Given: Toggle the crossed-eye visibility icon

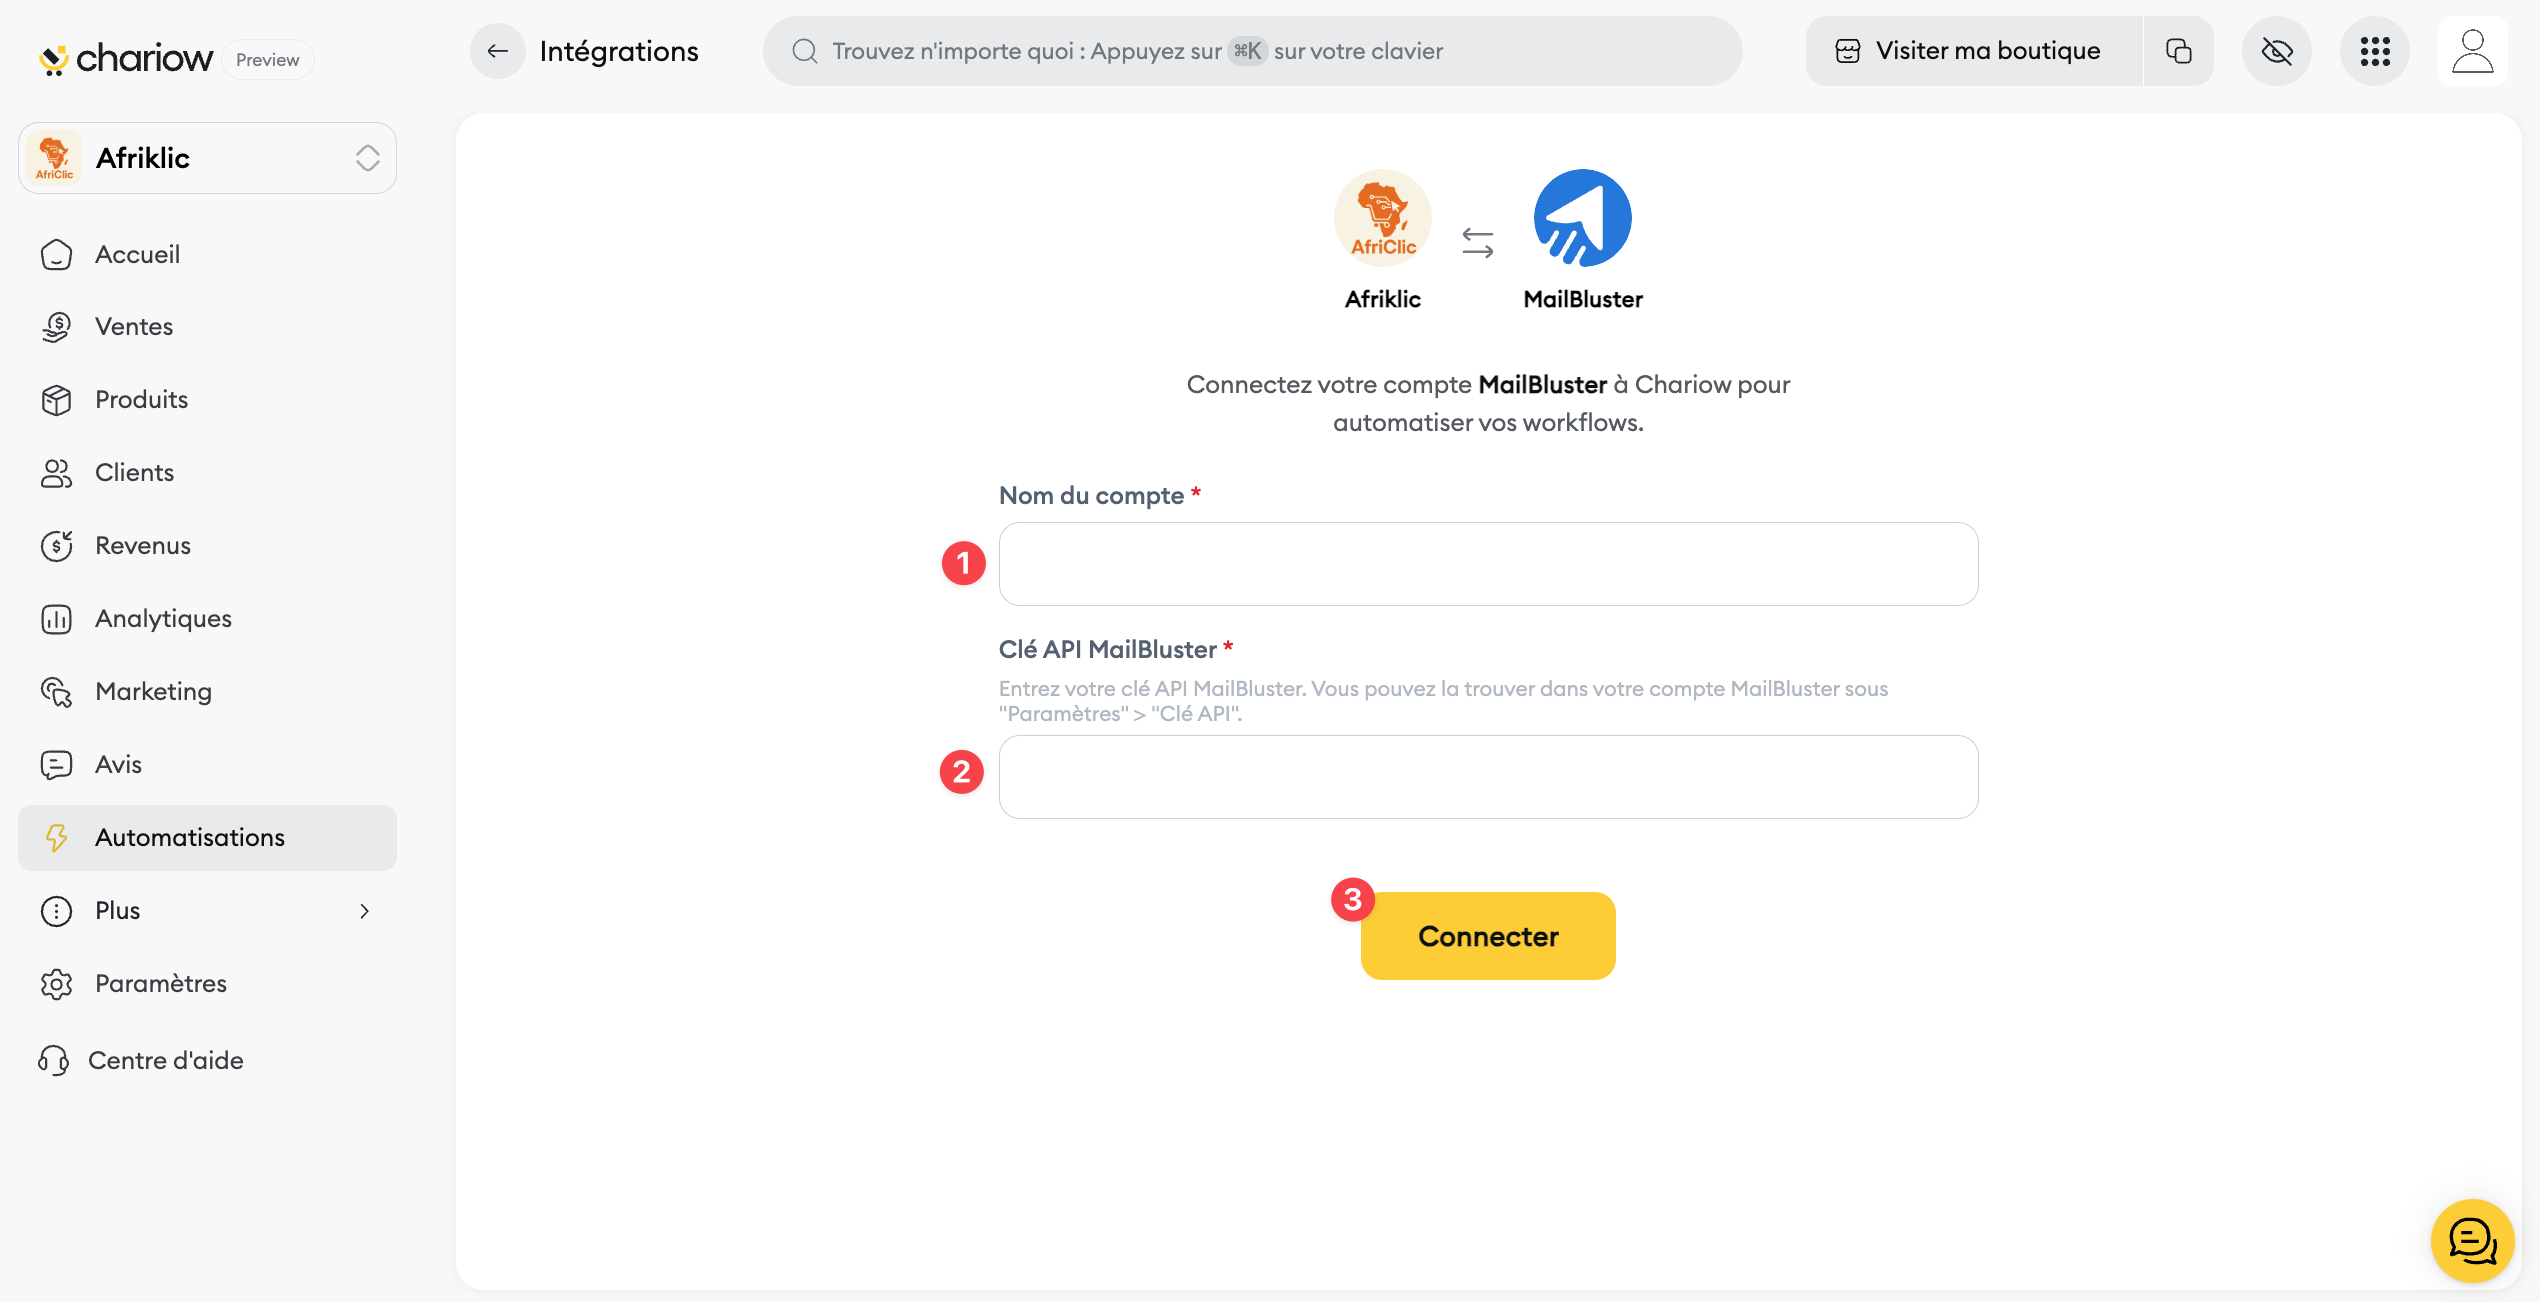Looking at the screenshot, I should [2276, 51].
